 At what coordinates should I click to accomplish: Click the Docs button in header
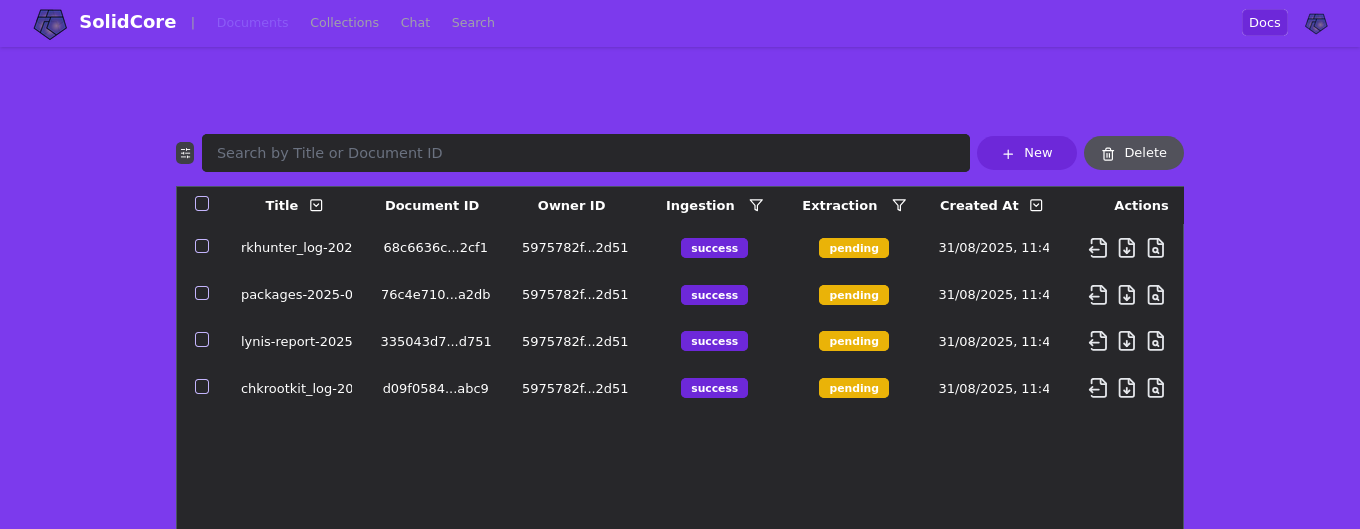click(x=1265, y=23)
